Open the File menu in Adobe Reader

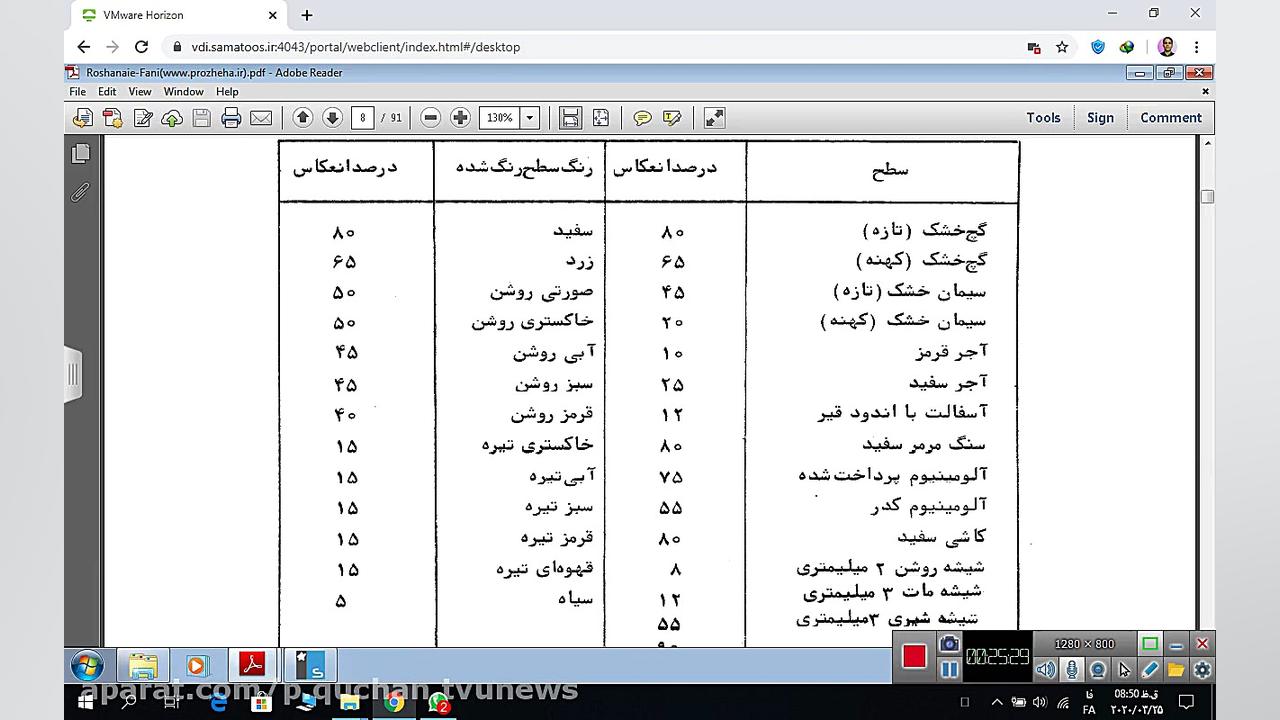coord(77,92)
